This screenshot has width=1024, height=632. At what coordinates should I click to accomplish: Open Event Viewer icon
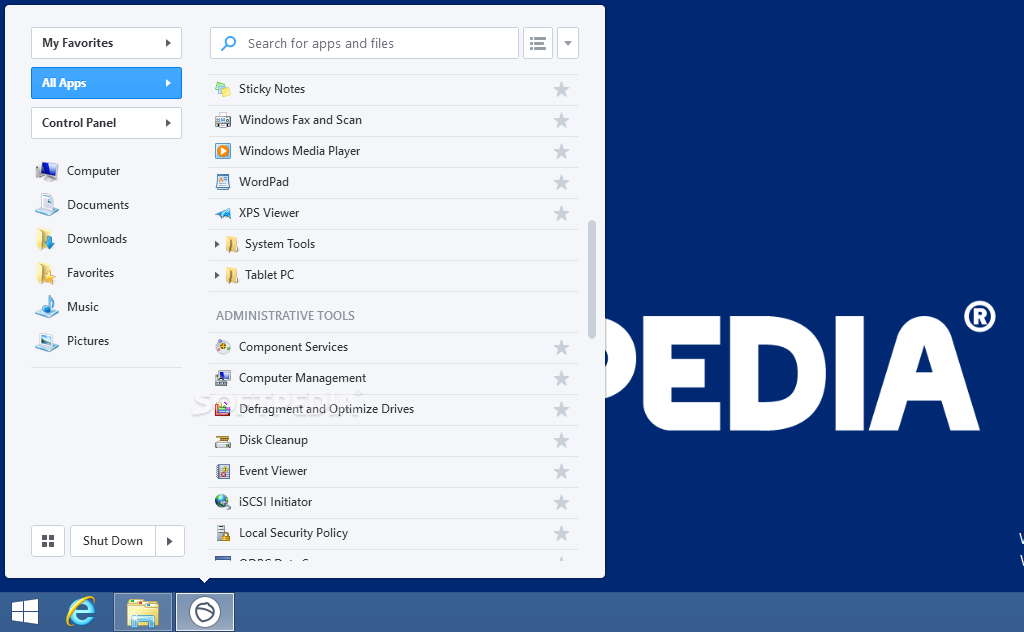[223, 471]
